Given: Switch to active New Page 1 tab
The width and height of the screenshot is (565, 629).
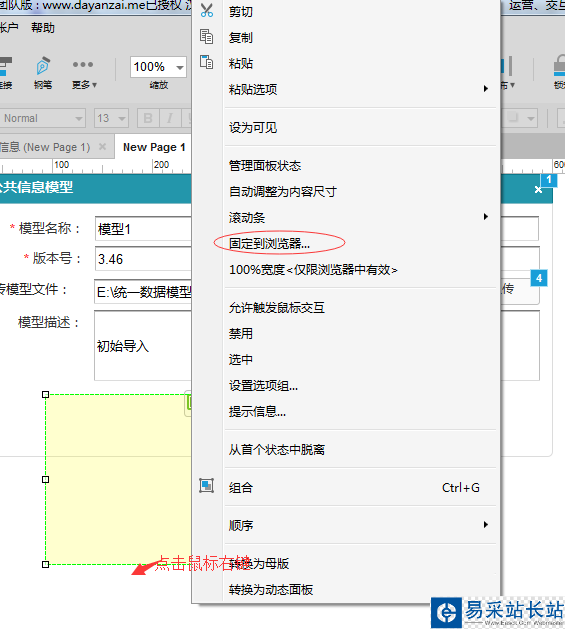Looking at the screenshot, I should point(154,147).
